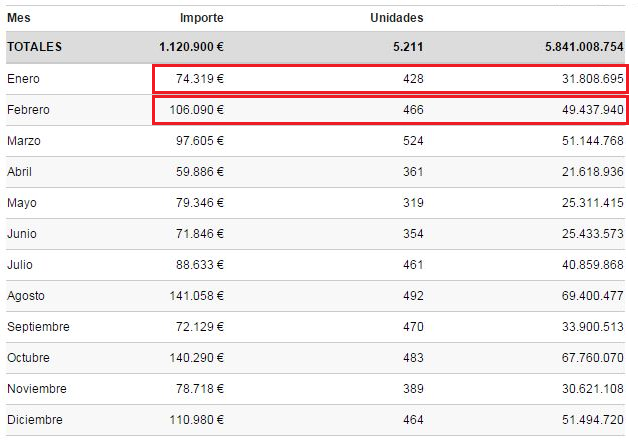Screen dimensions: 640x444
Task: Click the Unidades column header
Action: tap(396, 18)
